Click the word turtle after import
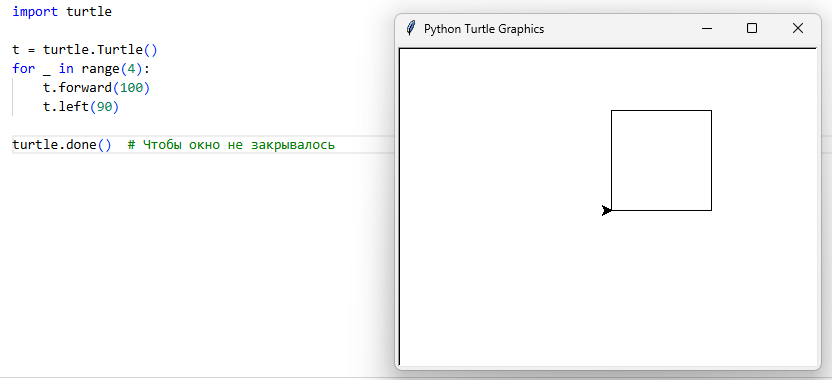This screenshot has height=380, width=832. click(x=89, y=12)
